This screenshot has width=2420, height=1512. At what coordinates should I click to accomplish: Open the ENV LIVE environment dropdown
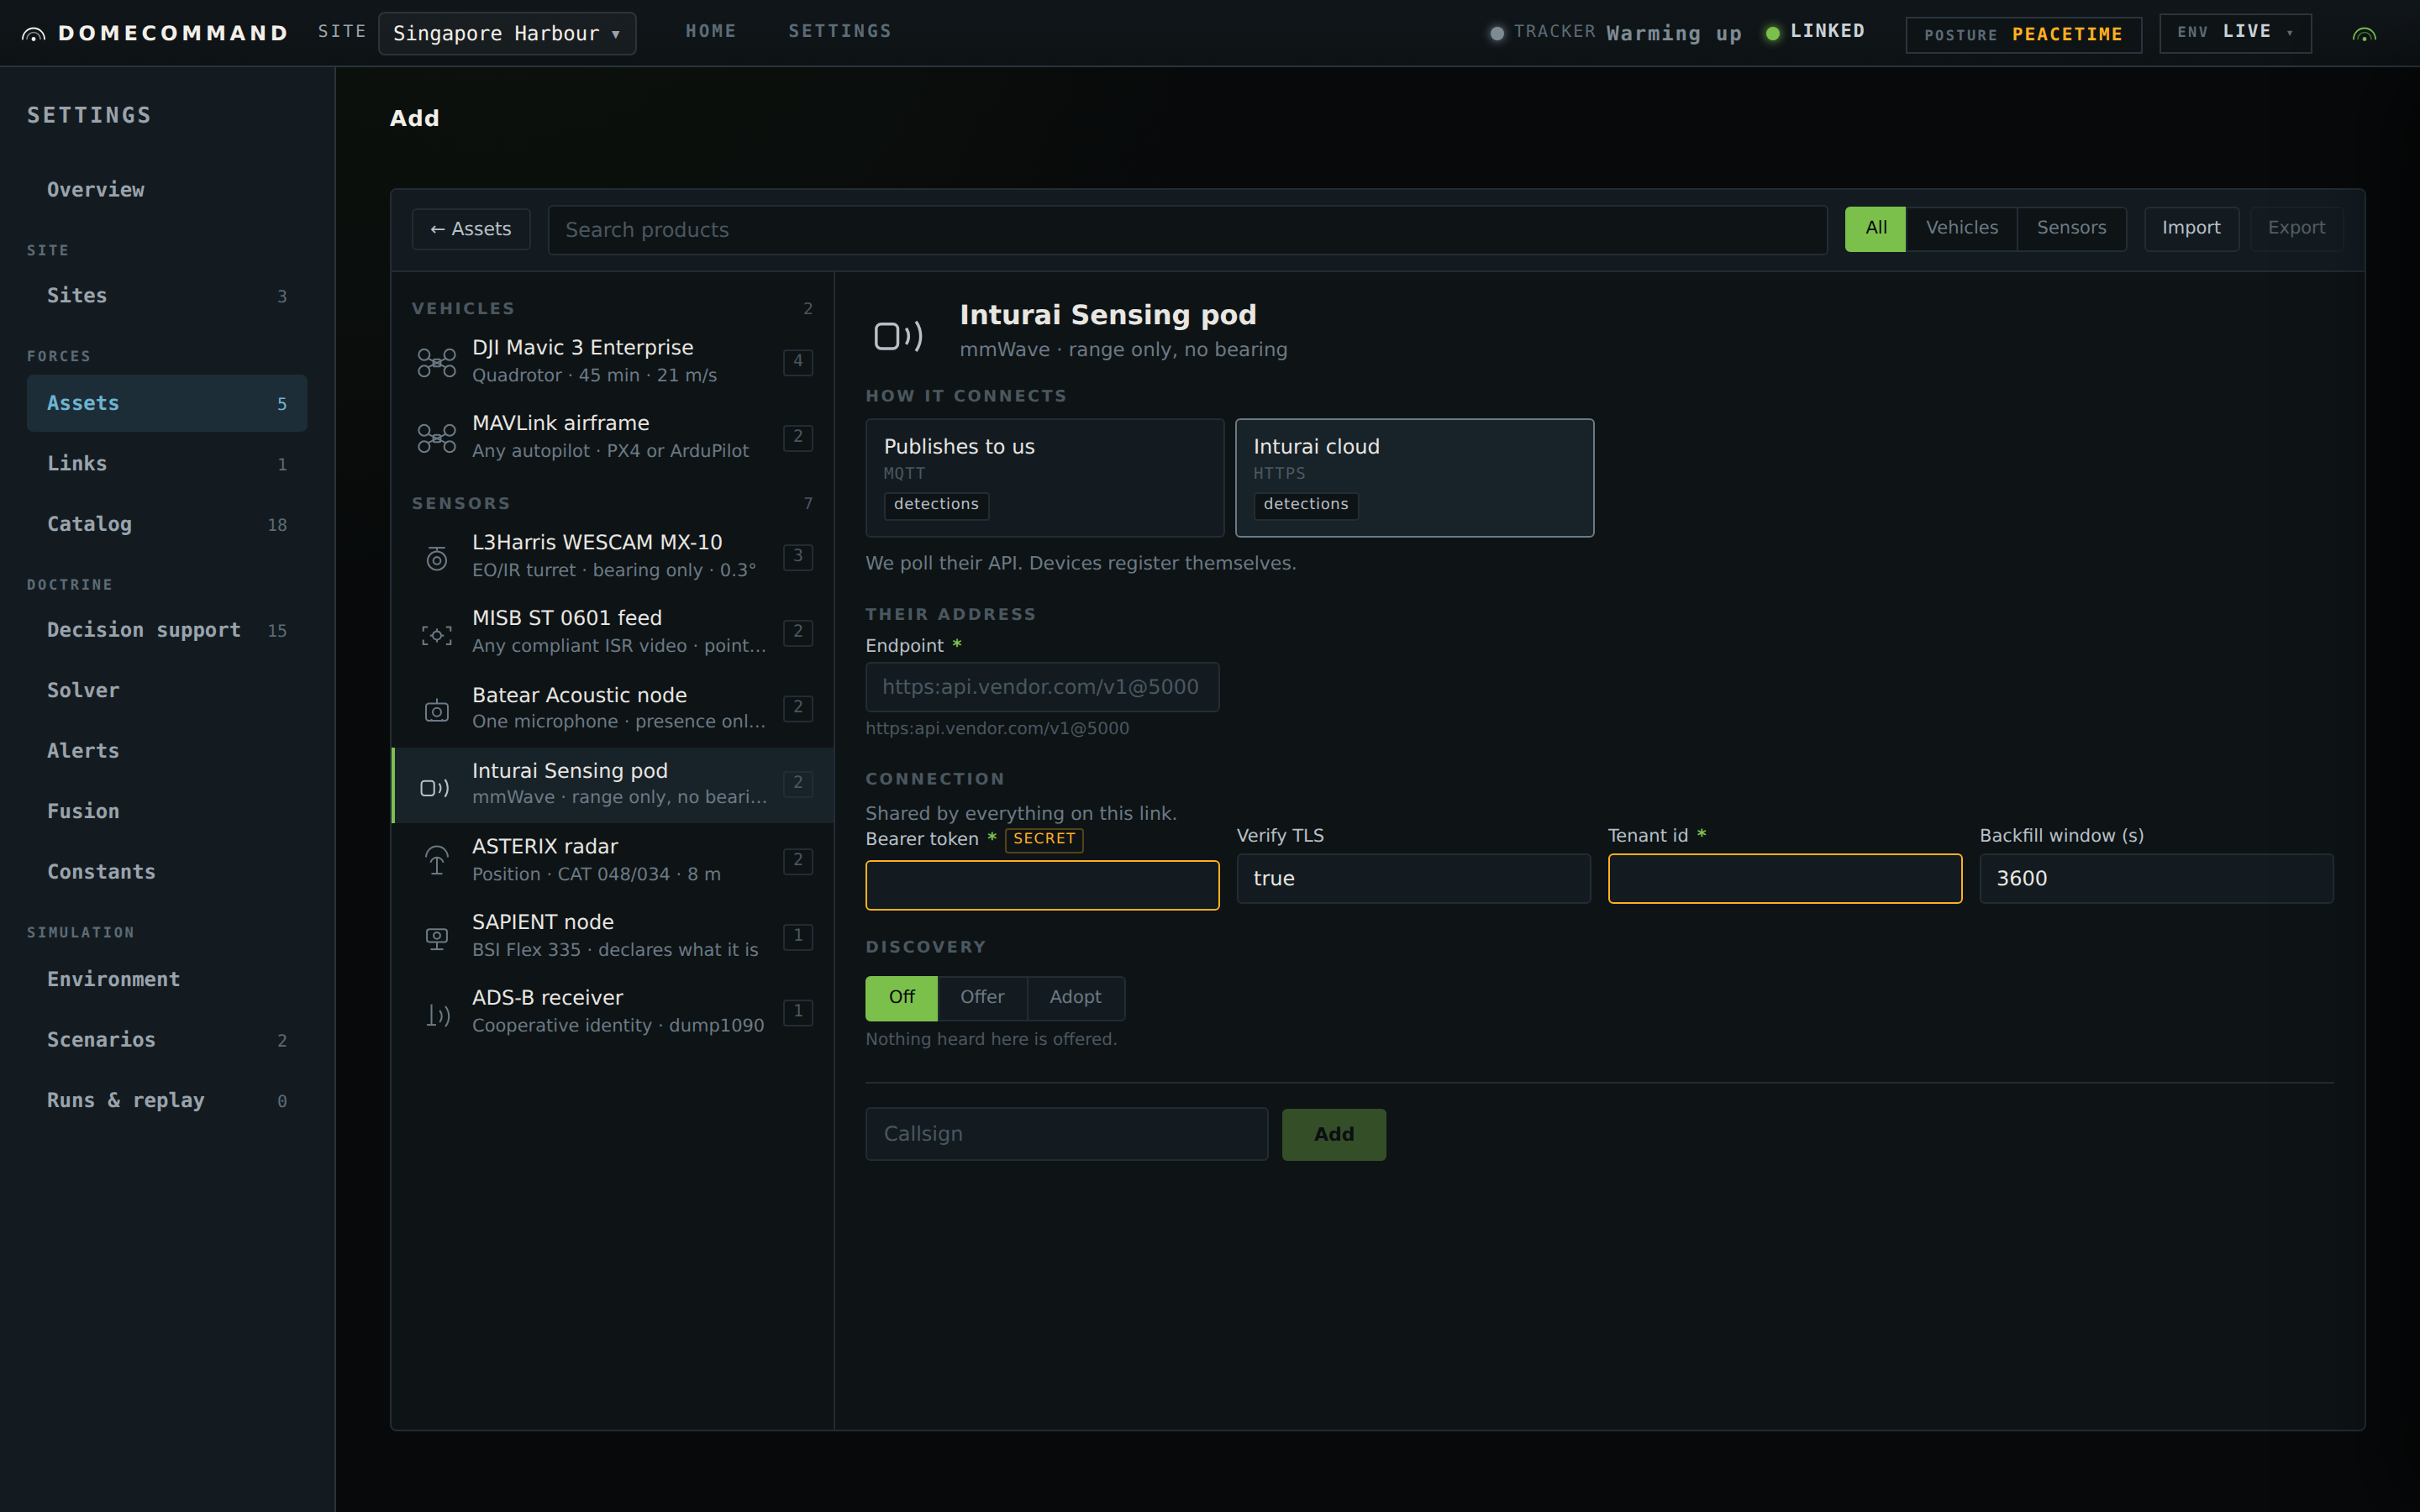click(2235, 33)
